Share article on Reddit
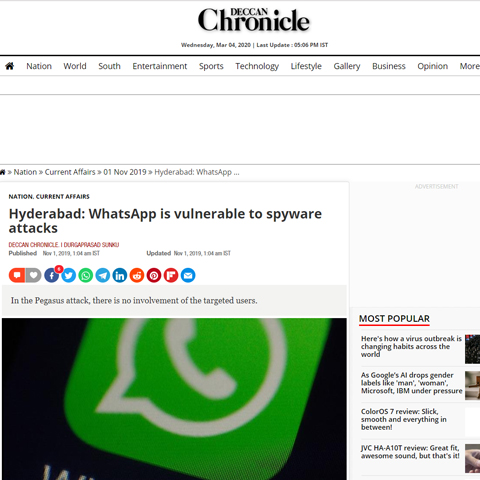Image resolution: width=480 pixels, height=480 pixels. [137, 275]
